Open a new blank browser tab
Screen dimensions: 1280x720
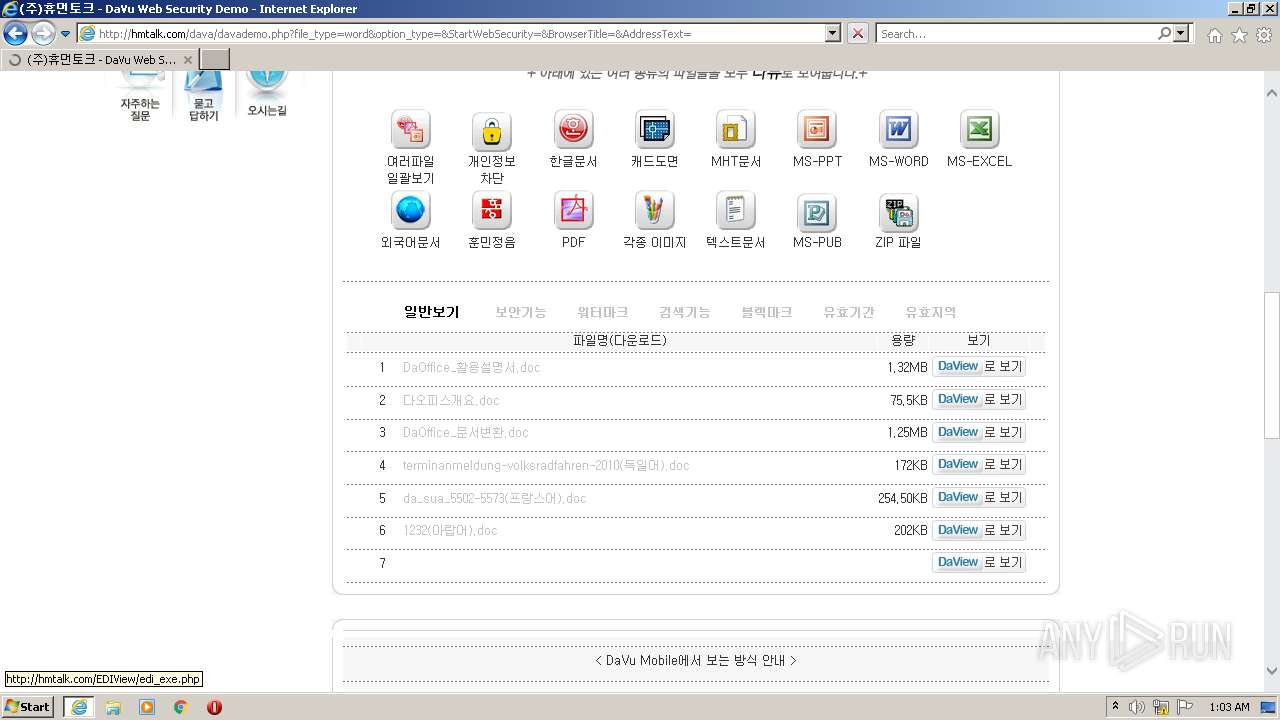[215, 59]
